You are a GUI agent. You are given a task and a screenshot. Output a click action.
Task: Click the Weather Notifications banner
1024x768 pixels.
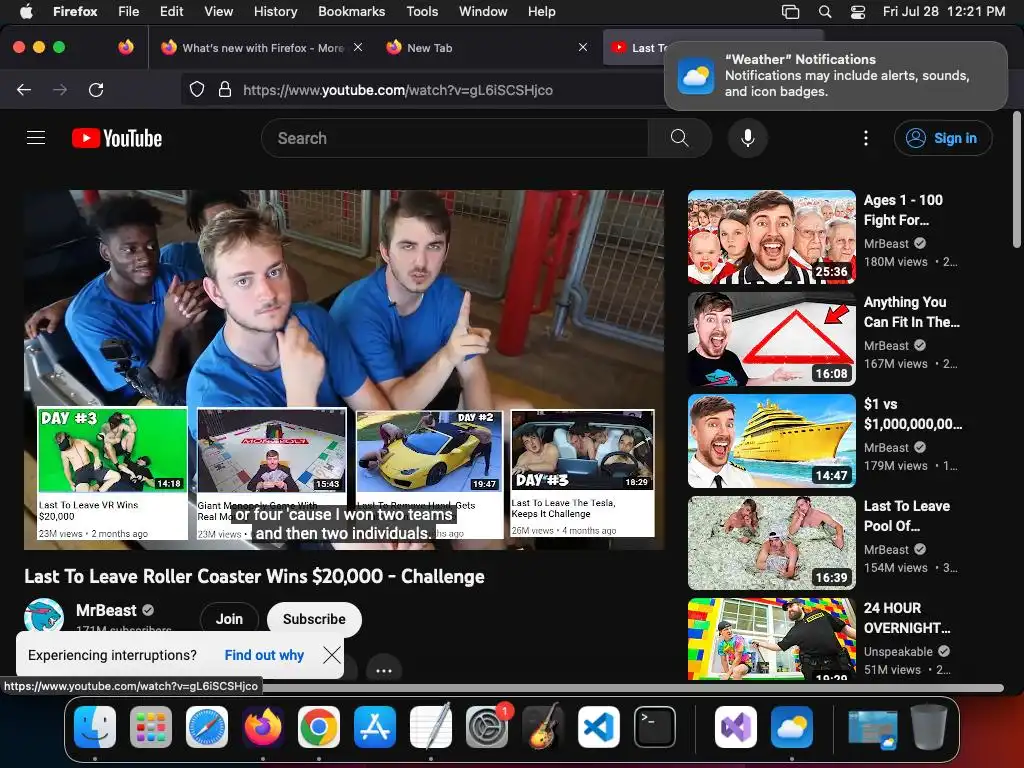836,76
